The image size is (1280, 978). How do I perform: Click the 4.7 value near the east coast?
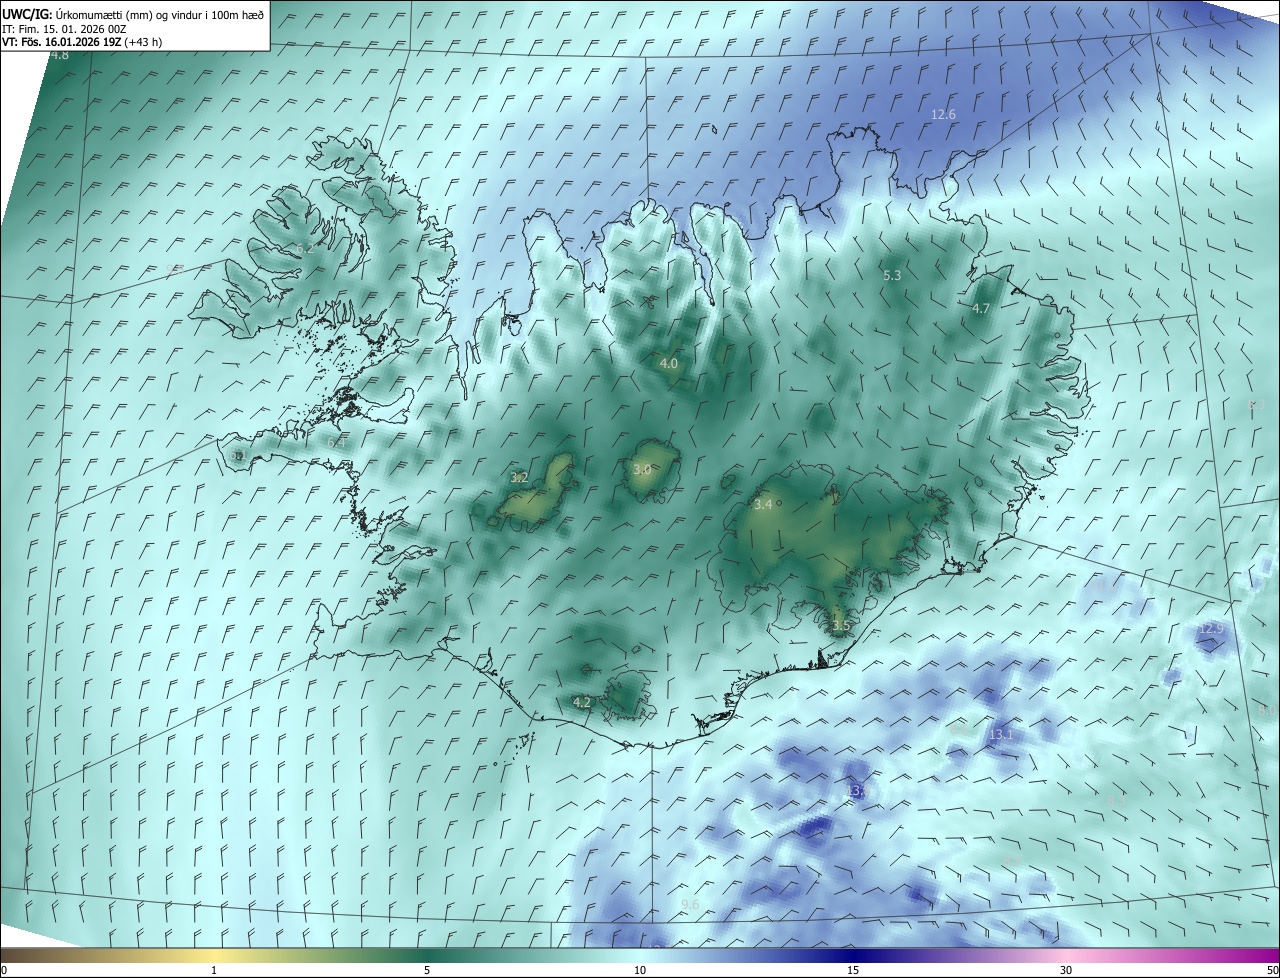pyautogui.click(x=980, y=309)
